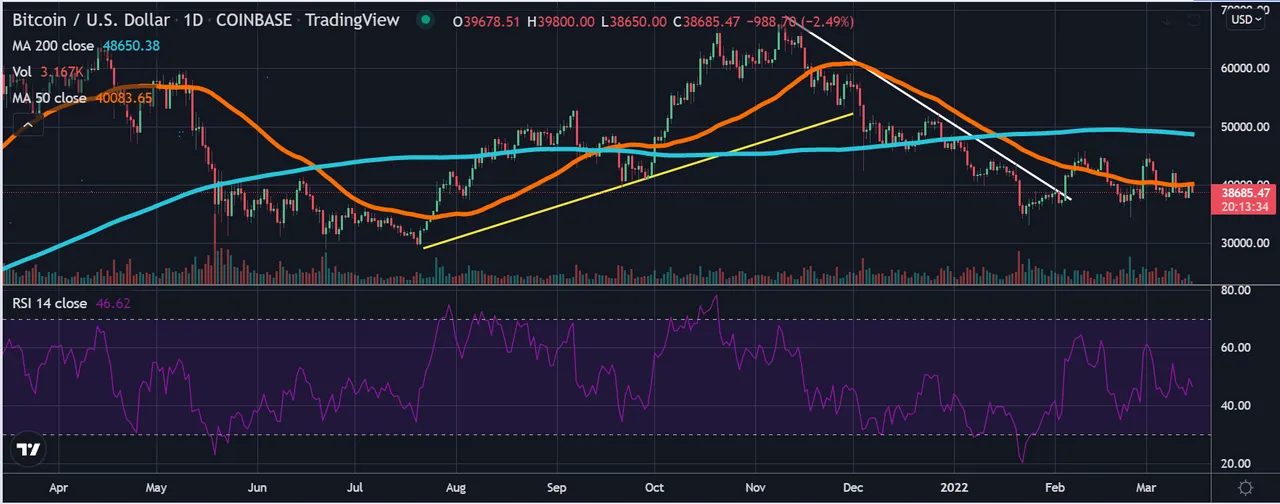Click the Jul label on time axis
The width and height of the screenshot is (1280, 504).
pos(354,489)
